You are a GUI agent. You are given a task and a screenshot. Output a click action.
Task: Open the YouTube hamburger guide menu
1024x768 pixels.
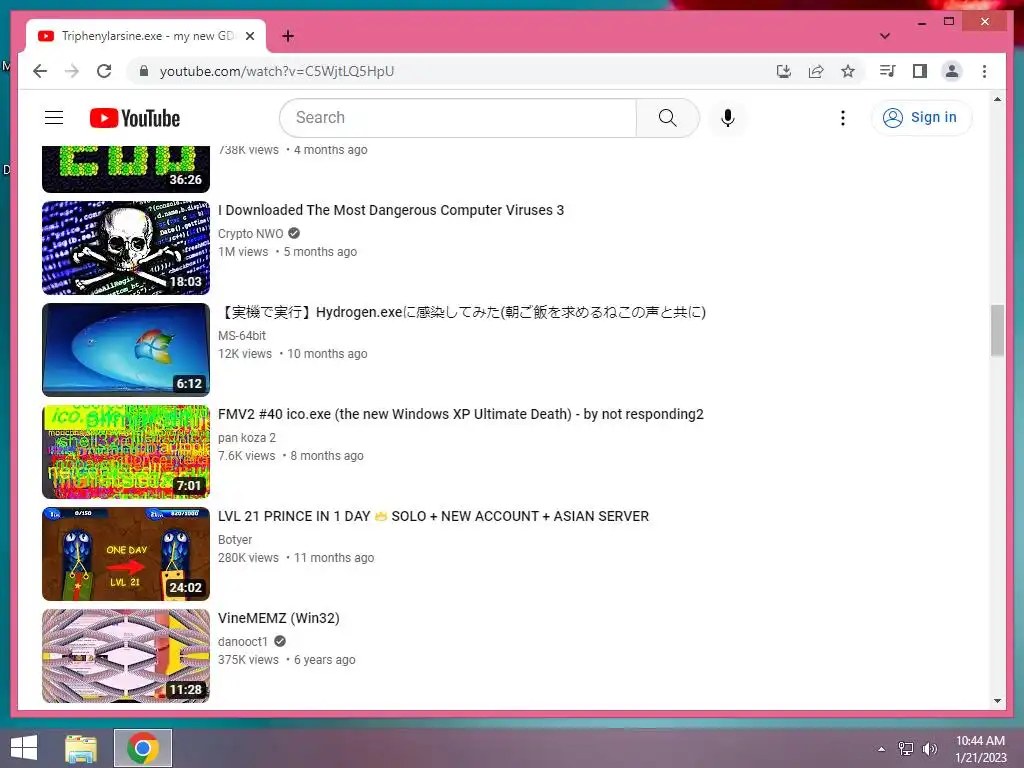[x=54, y=118]
